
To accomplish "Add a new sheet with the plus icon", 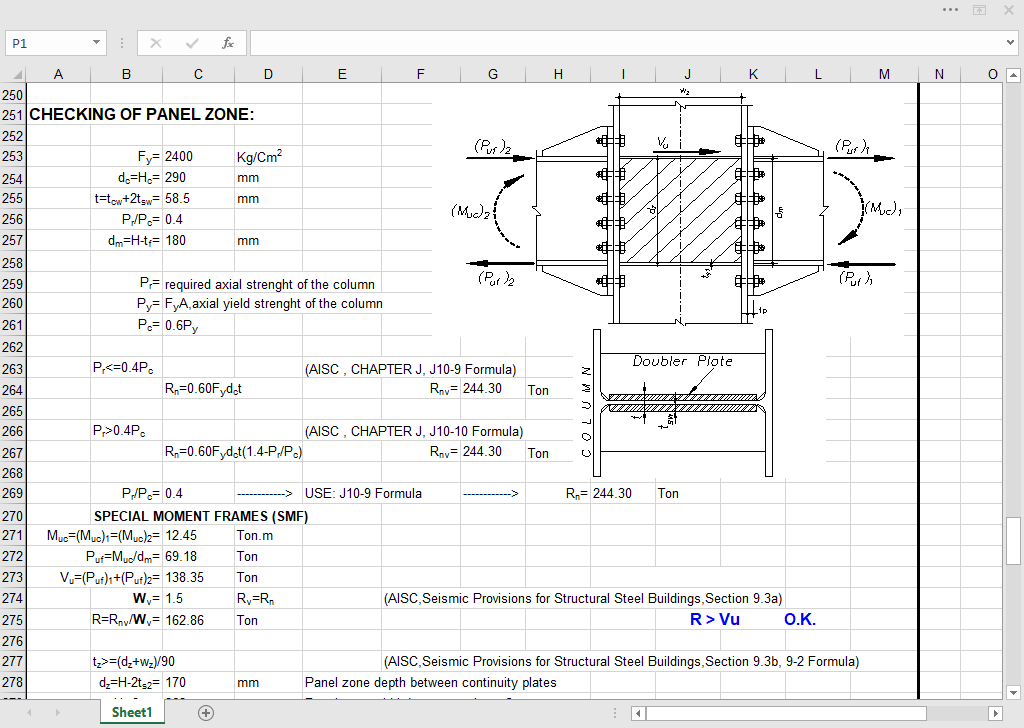I will tap(206, 713).
